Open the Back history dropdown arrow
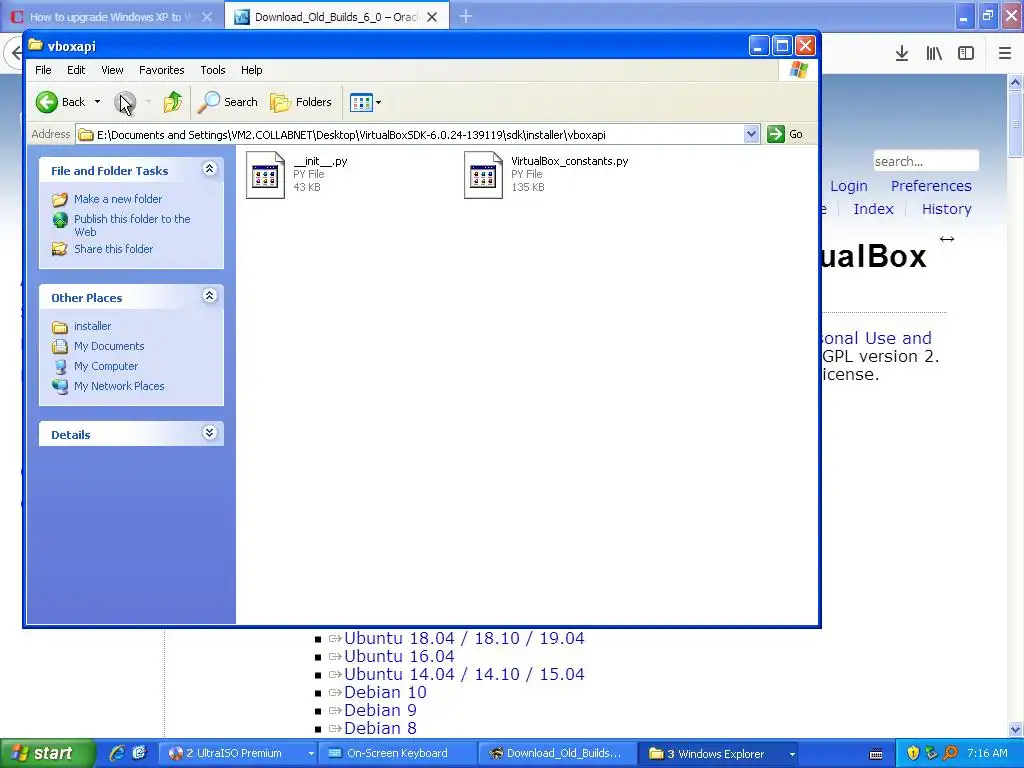 click(97, 102)
